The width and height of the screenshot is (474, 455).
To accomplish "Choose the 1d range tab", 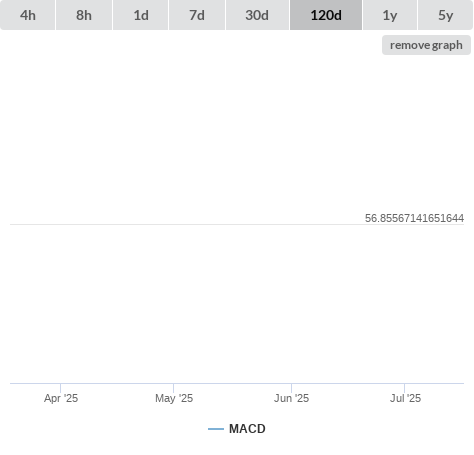I will [141, 15].
